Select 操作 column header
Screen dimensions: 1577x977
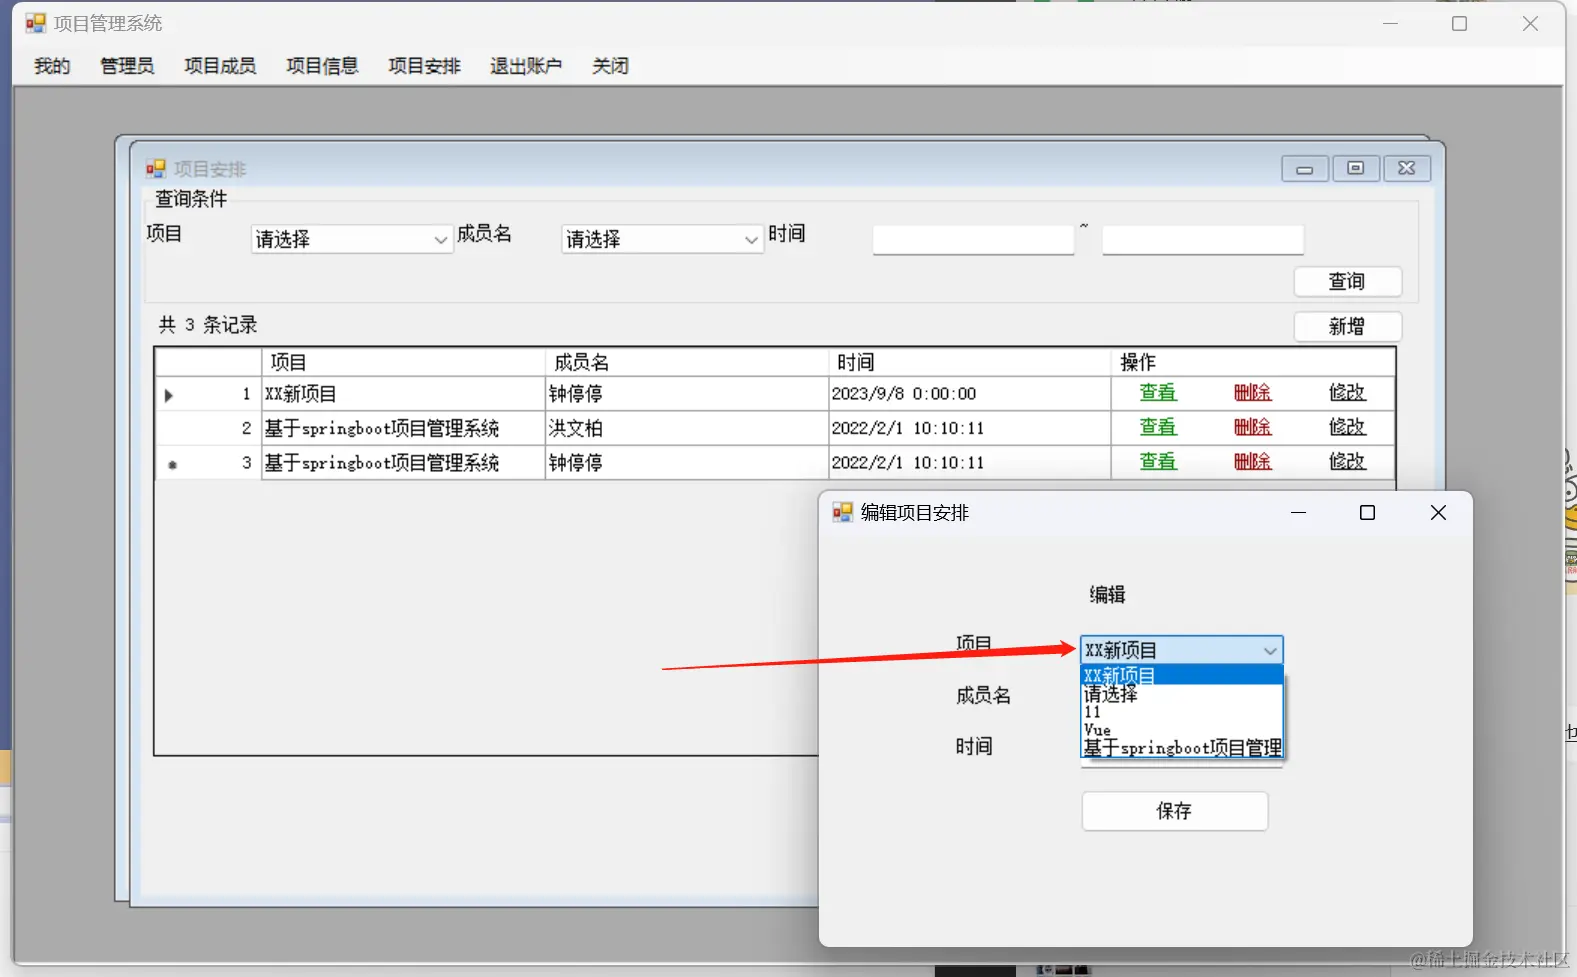coord(1253,362)
